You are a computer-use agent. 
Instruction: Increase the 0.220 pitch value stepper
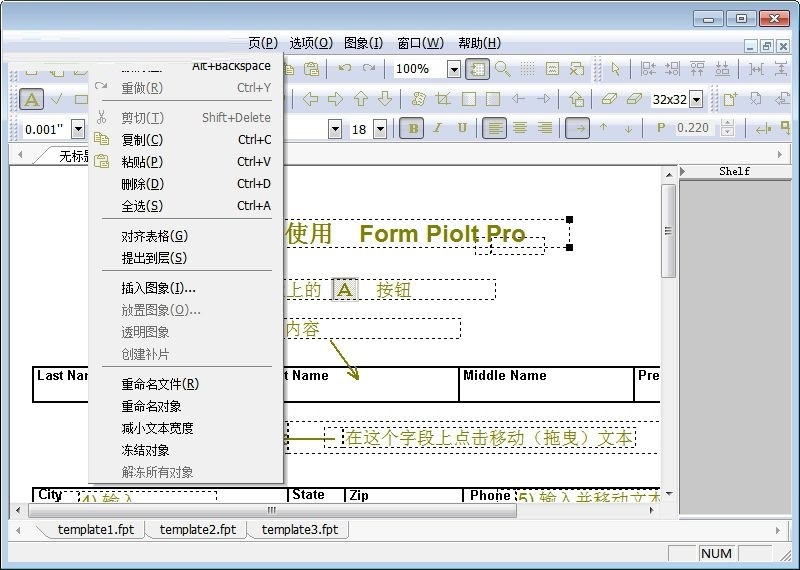tap(728, 124)
